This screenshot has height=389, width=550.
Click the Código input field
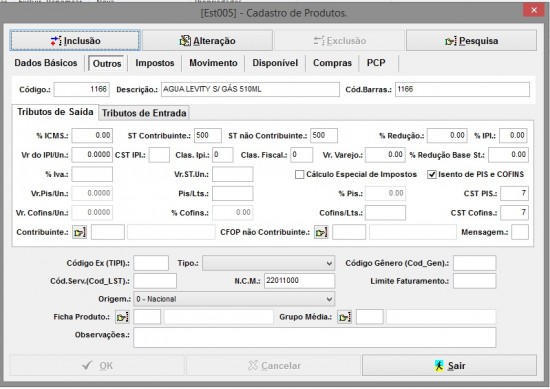[82, 89]
